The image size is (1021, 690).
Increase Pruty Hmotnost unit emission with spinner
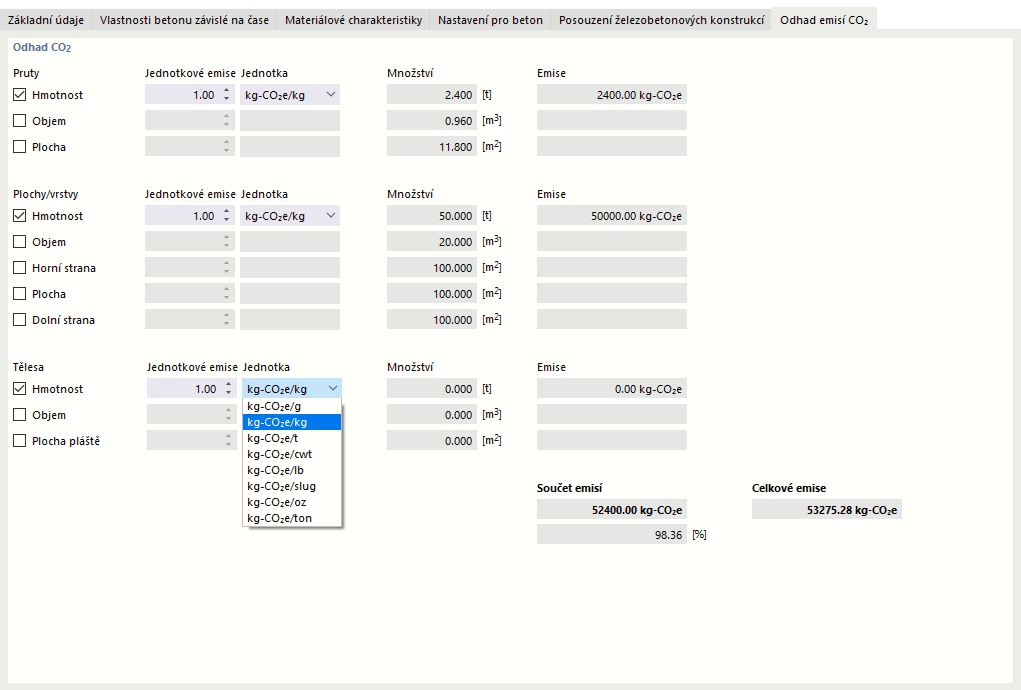point(227,90)
